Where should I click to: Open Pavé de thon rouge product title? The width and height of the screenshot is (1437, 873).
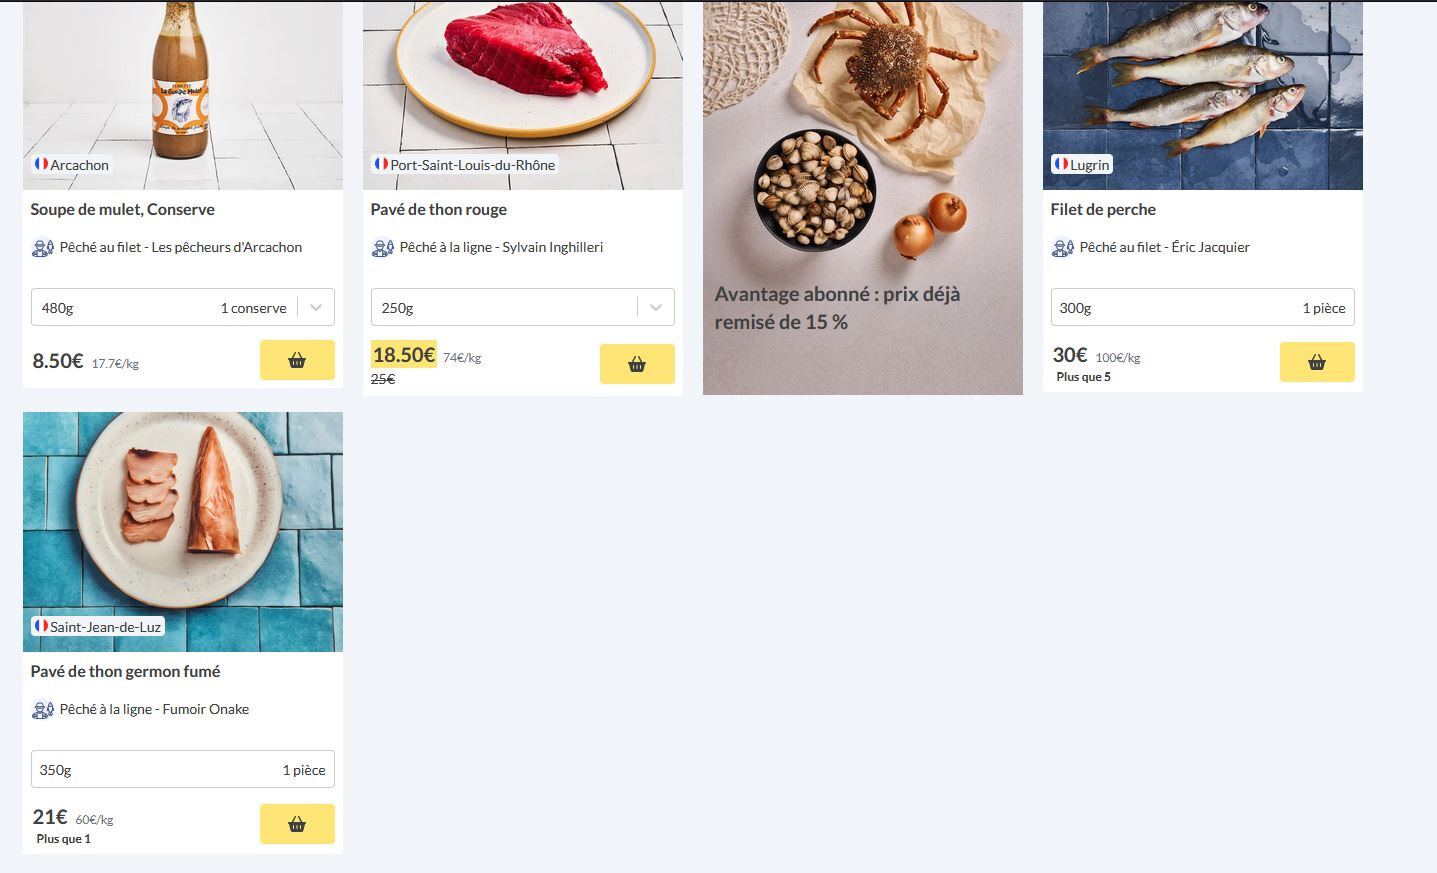pos(438,209)
